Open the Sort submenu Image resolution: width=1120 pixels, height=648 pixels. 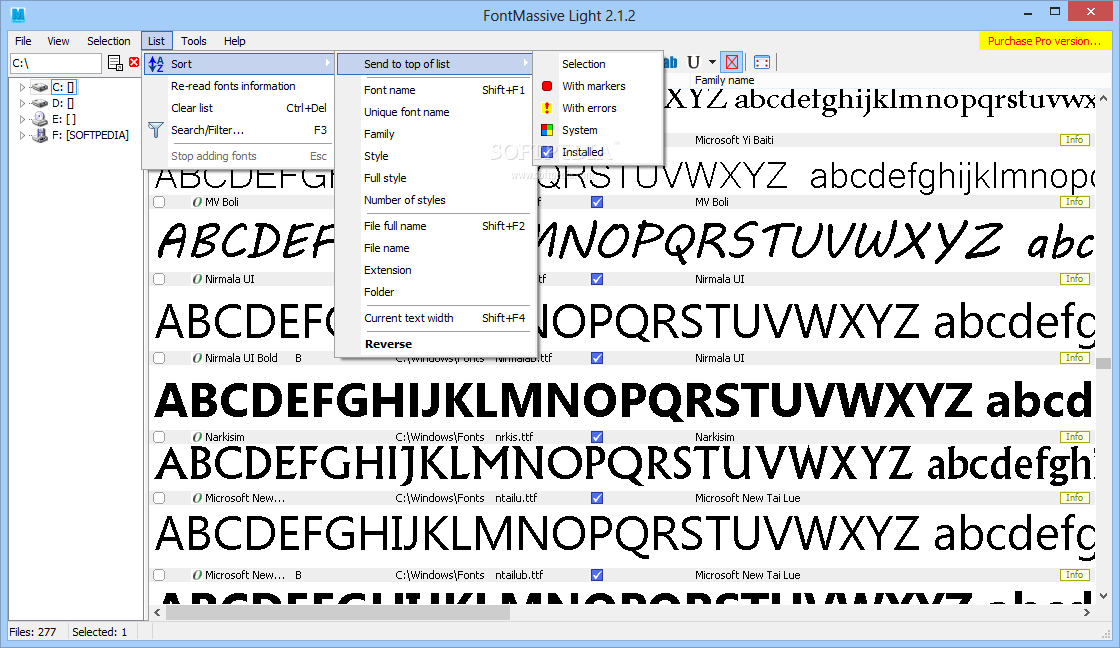[x=238, y=64]
